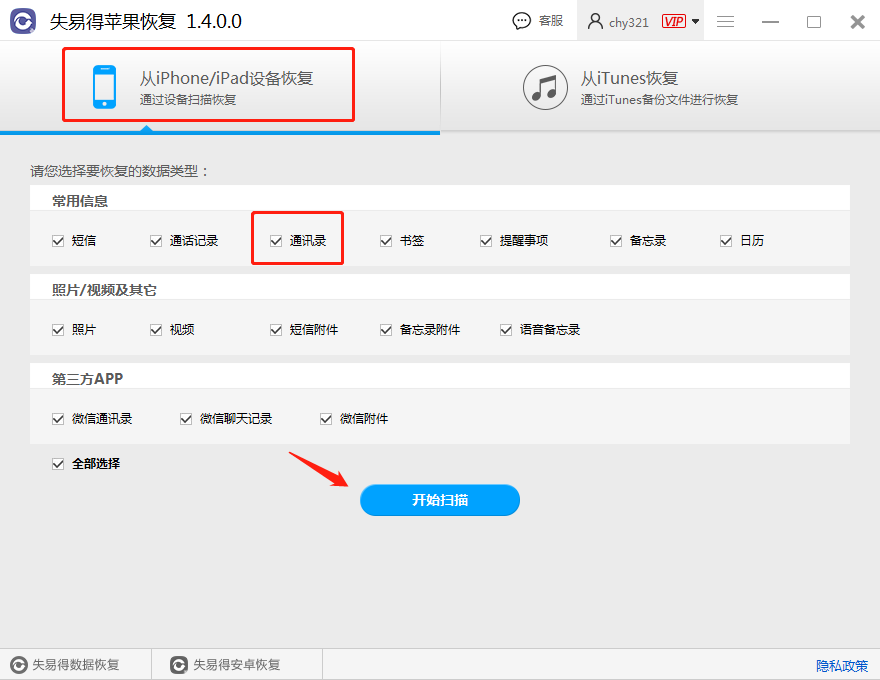
Task: Toggle the 备忘录 checkbox
Action: tap(616, 241)
